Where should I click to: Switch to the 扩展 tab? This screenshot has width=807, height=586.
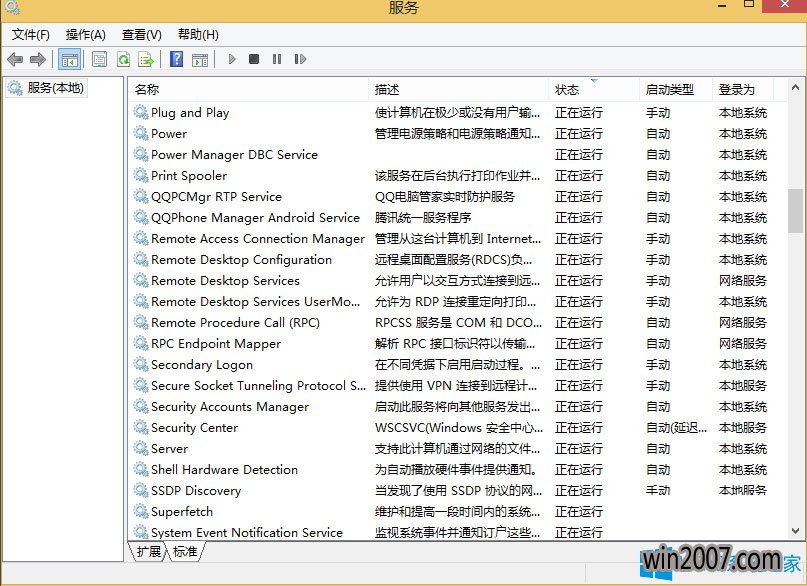[x=149, y=552]
